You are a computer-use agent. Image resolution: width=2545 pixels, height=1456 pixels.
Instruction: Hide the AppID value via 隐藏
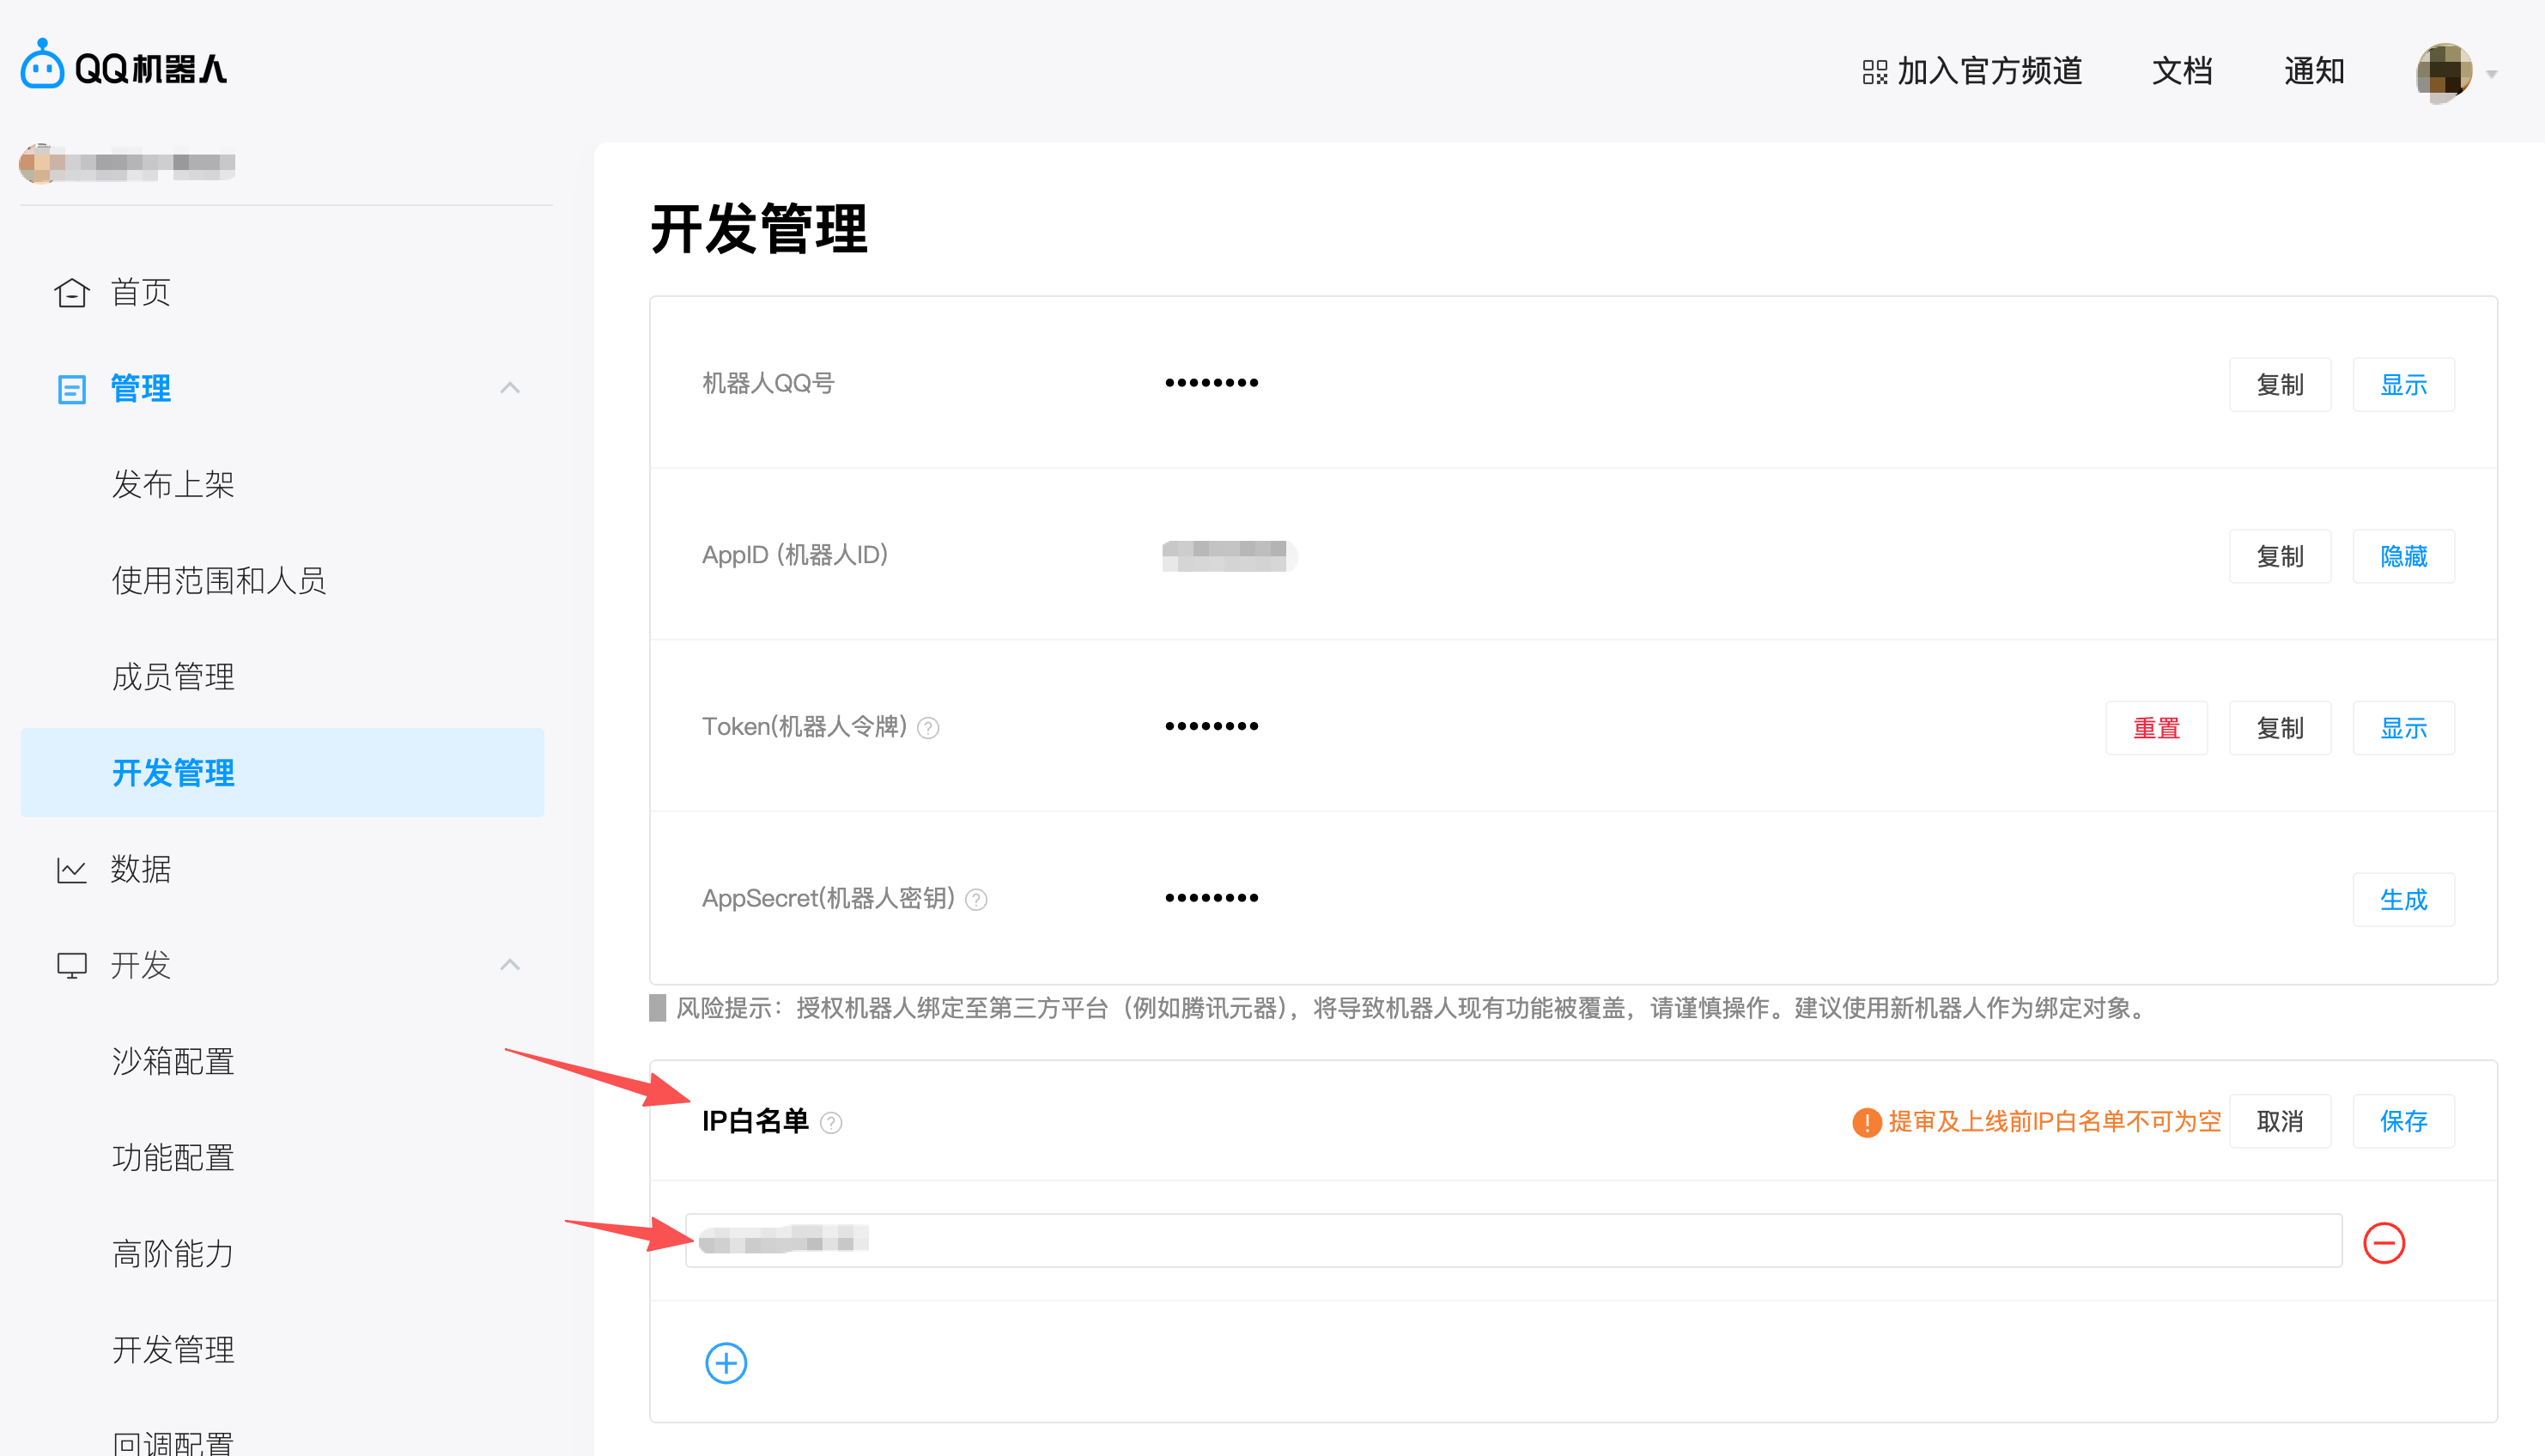click(x=2403, y=556)
